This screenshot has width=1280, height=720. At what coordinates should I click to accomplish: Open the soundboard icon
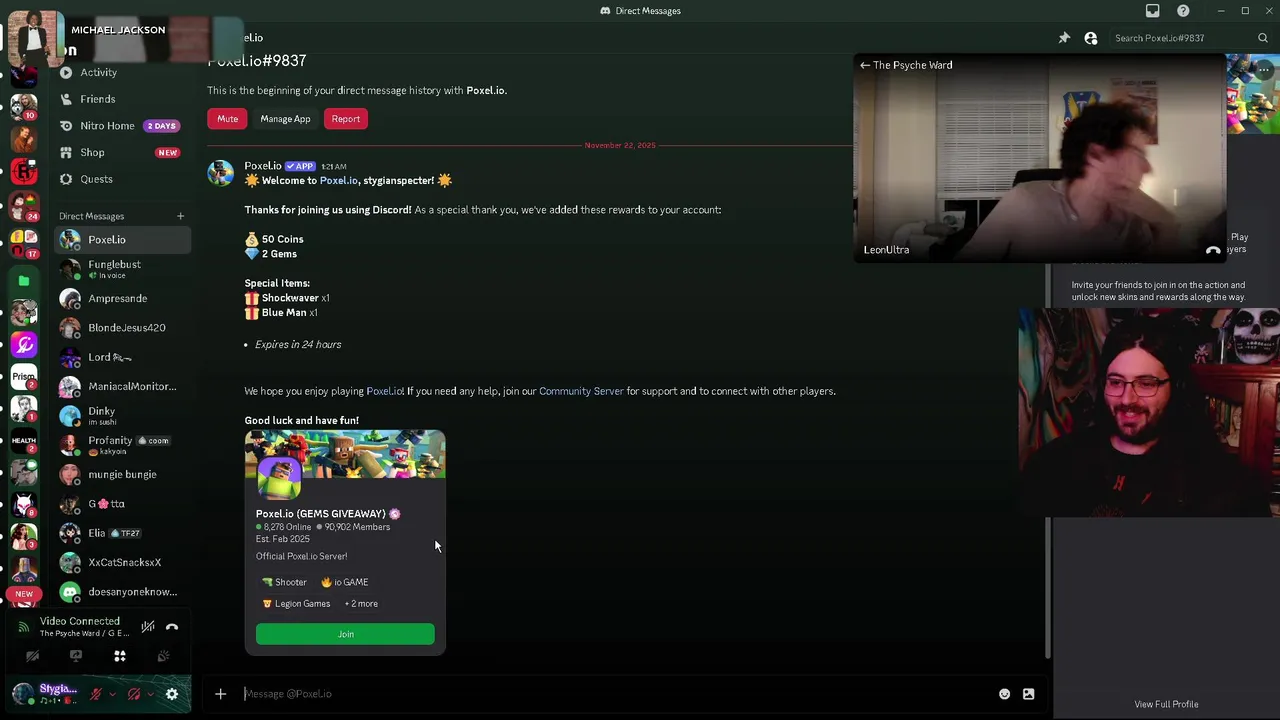click(163, 656)
